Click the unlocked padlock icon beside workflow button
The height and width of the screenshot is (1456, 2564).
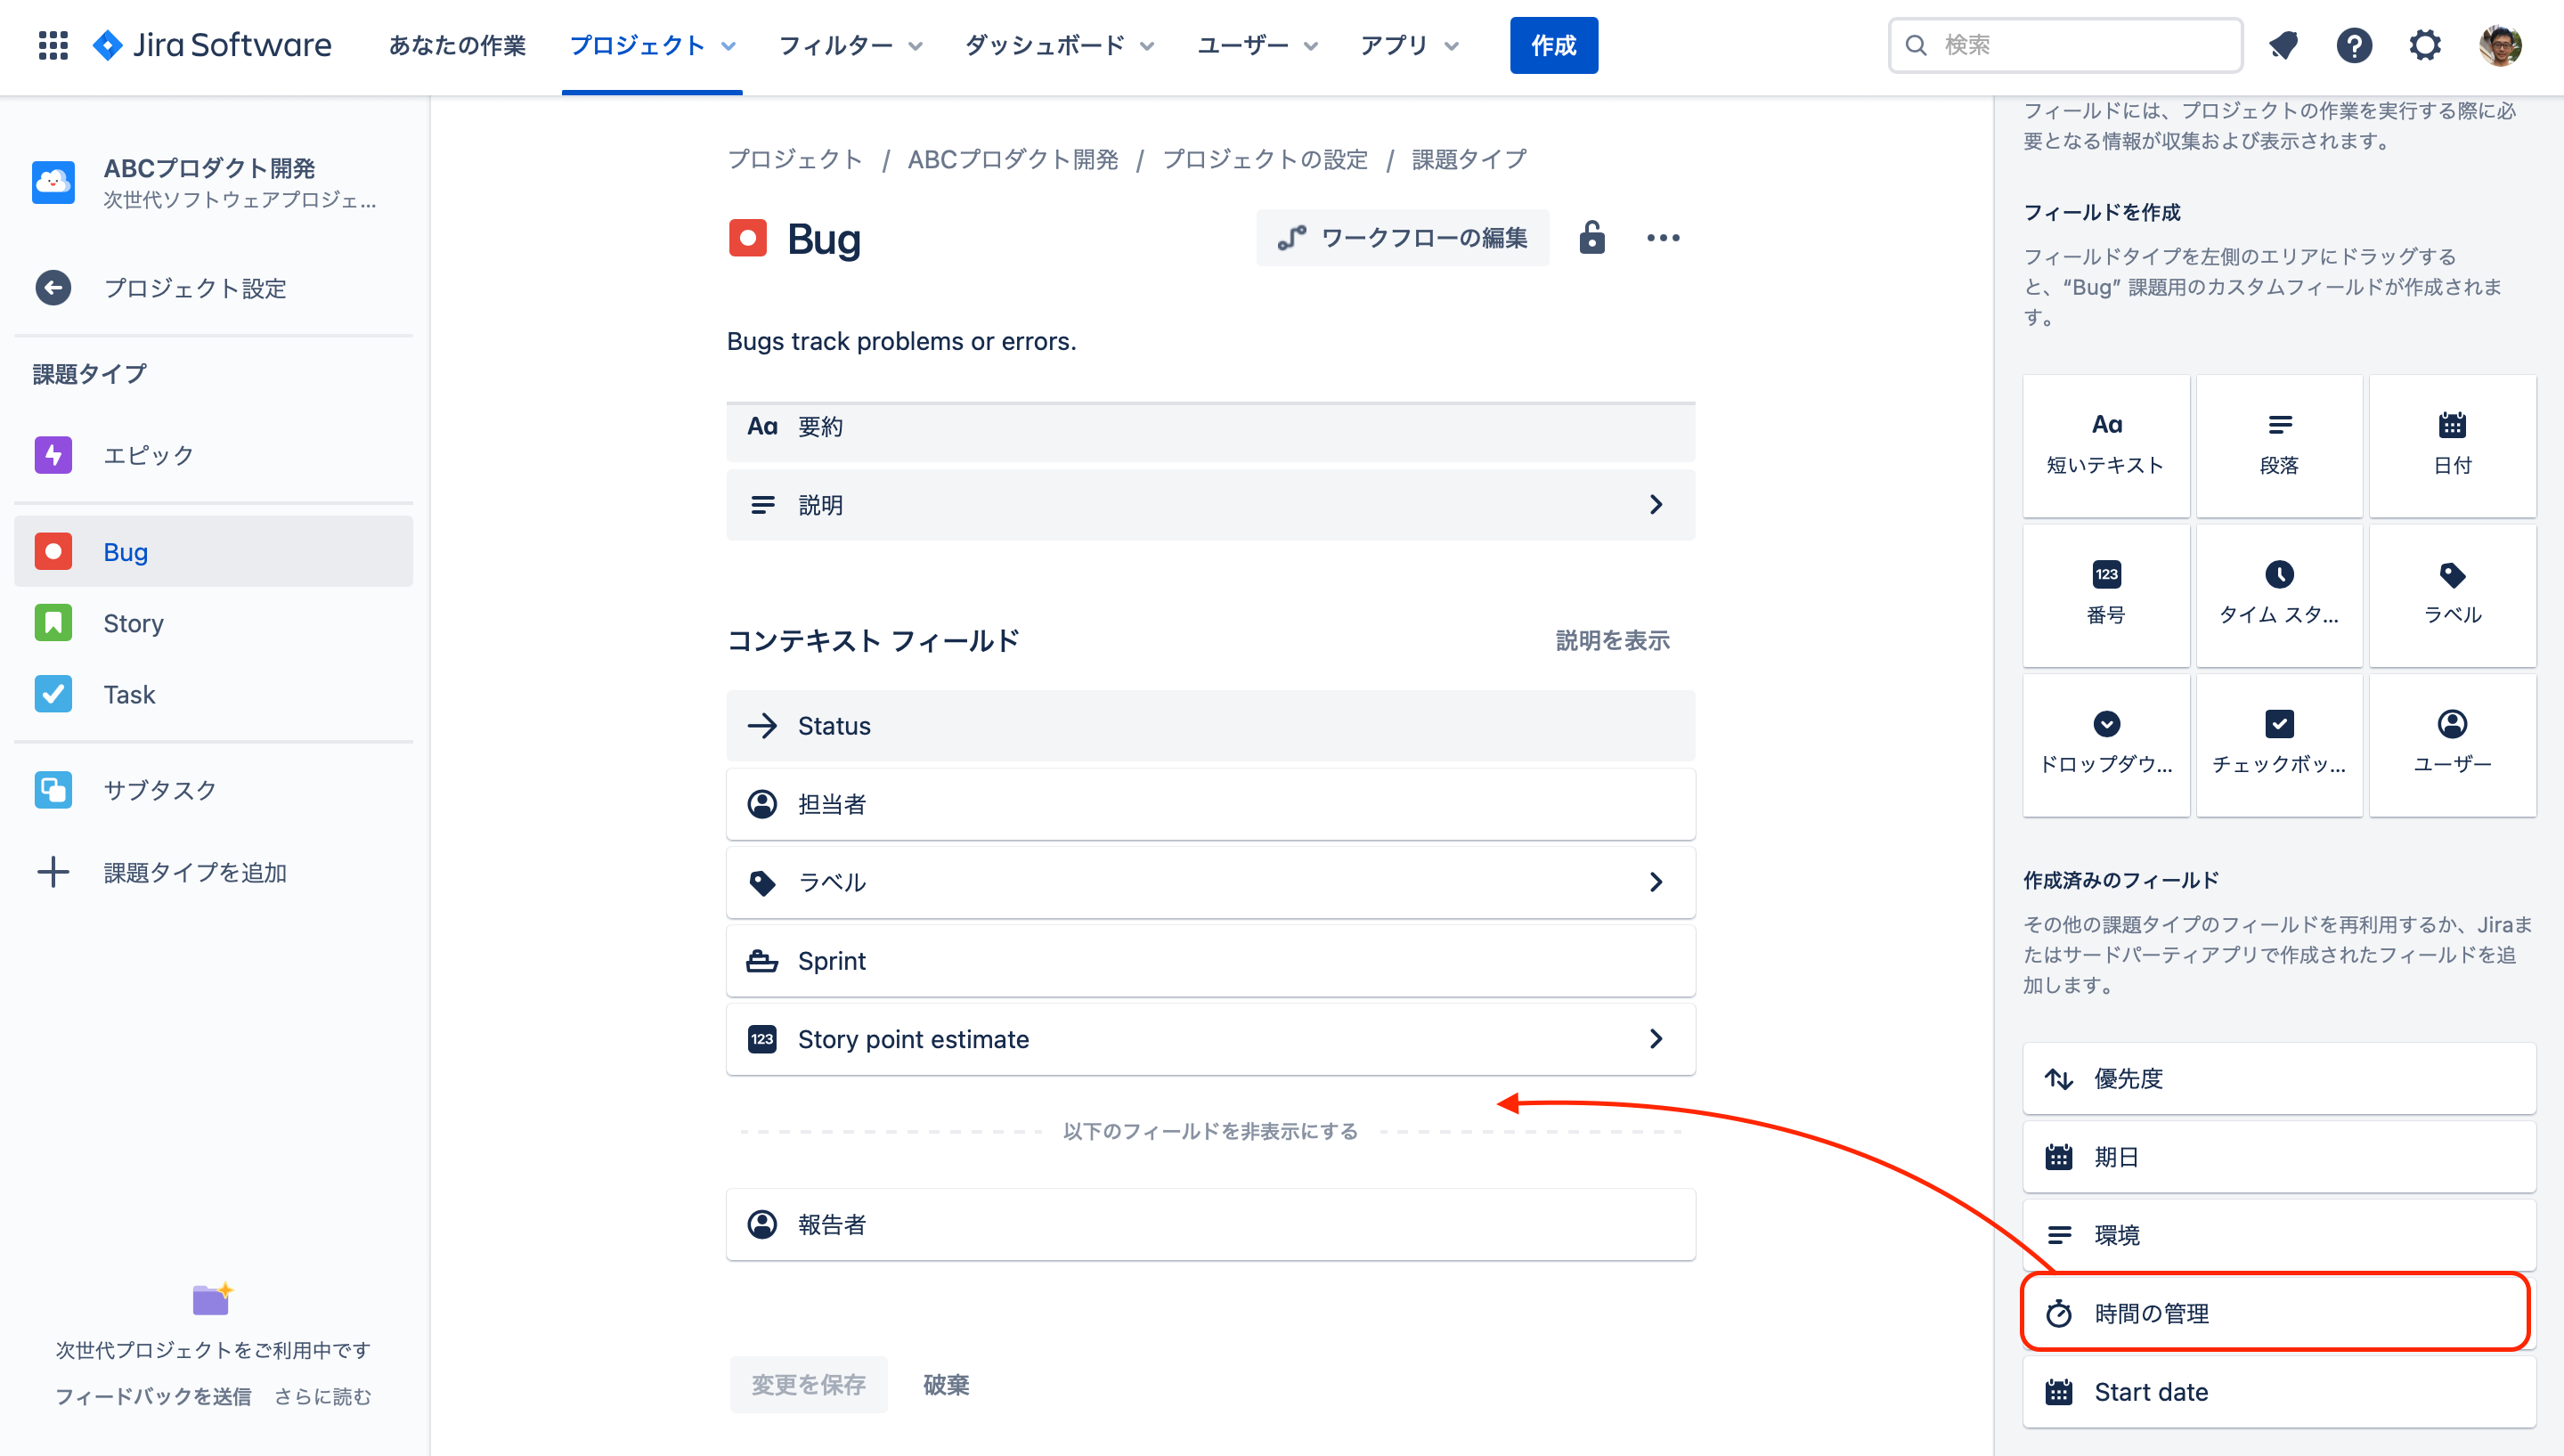1592,238
